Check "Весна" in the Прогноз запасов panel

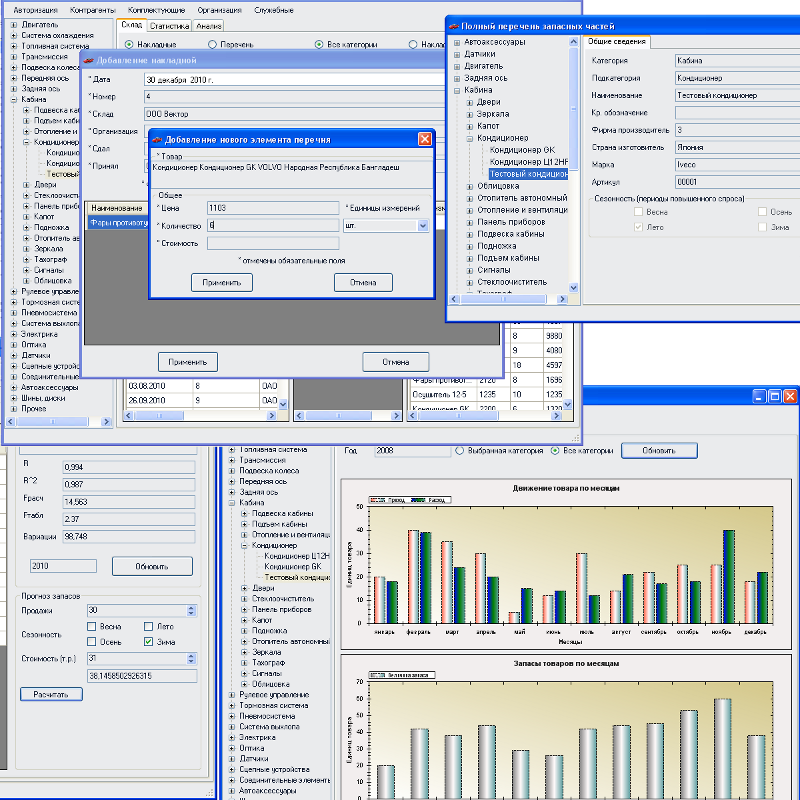point(91,627)
